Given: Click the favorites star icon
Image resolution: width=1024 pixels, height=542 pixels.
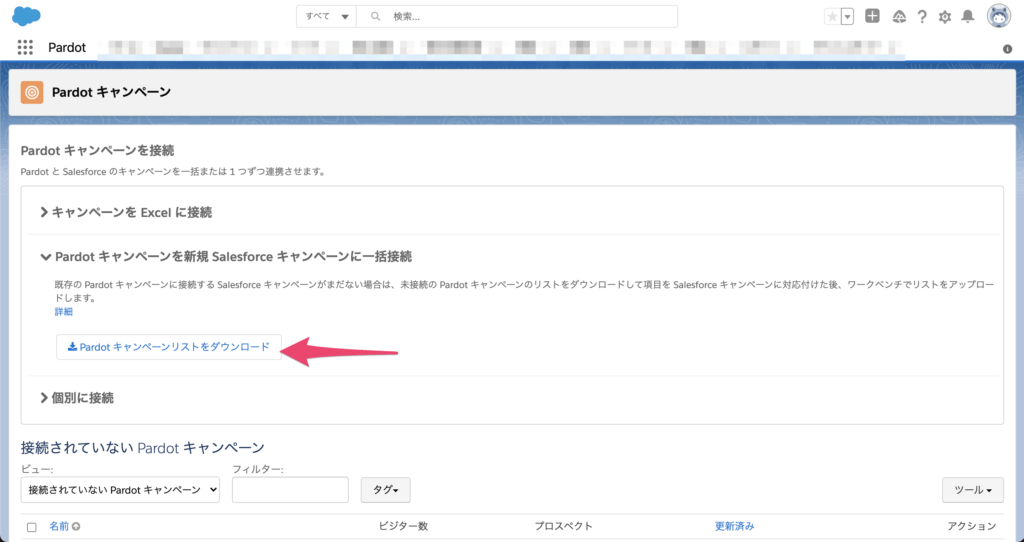Looking at the screenshot, I should (832, 17).
